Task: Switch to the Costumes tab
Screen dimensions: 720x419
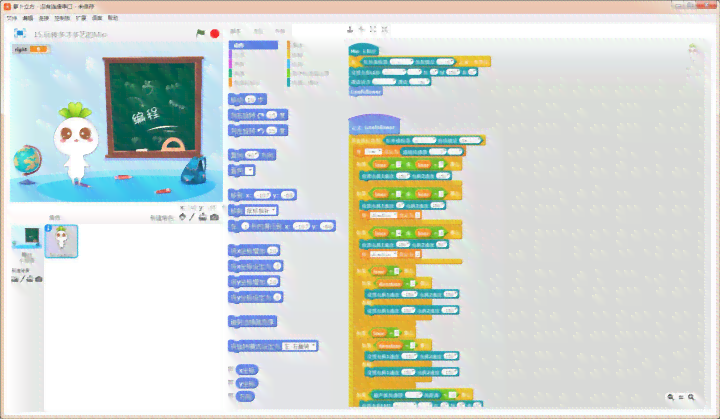Action: click(x=259, y=31)
